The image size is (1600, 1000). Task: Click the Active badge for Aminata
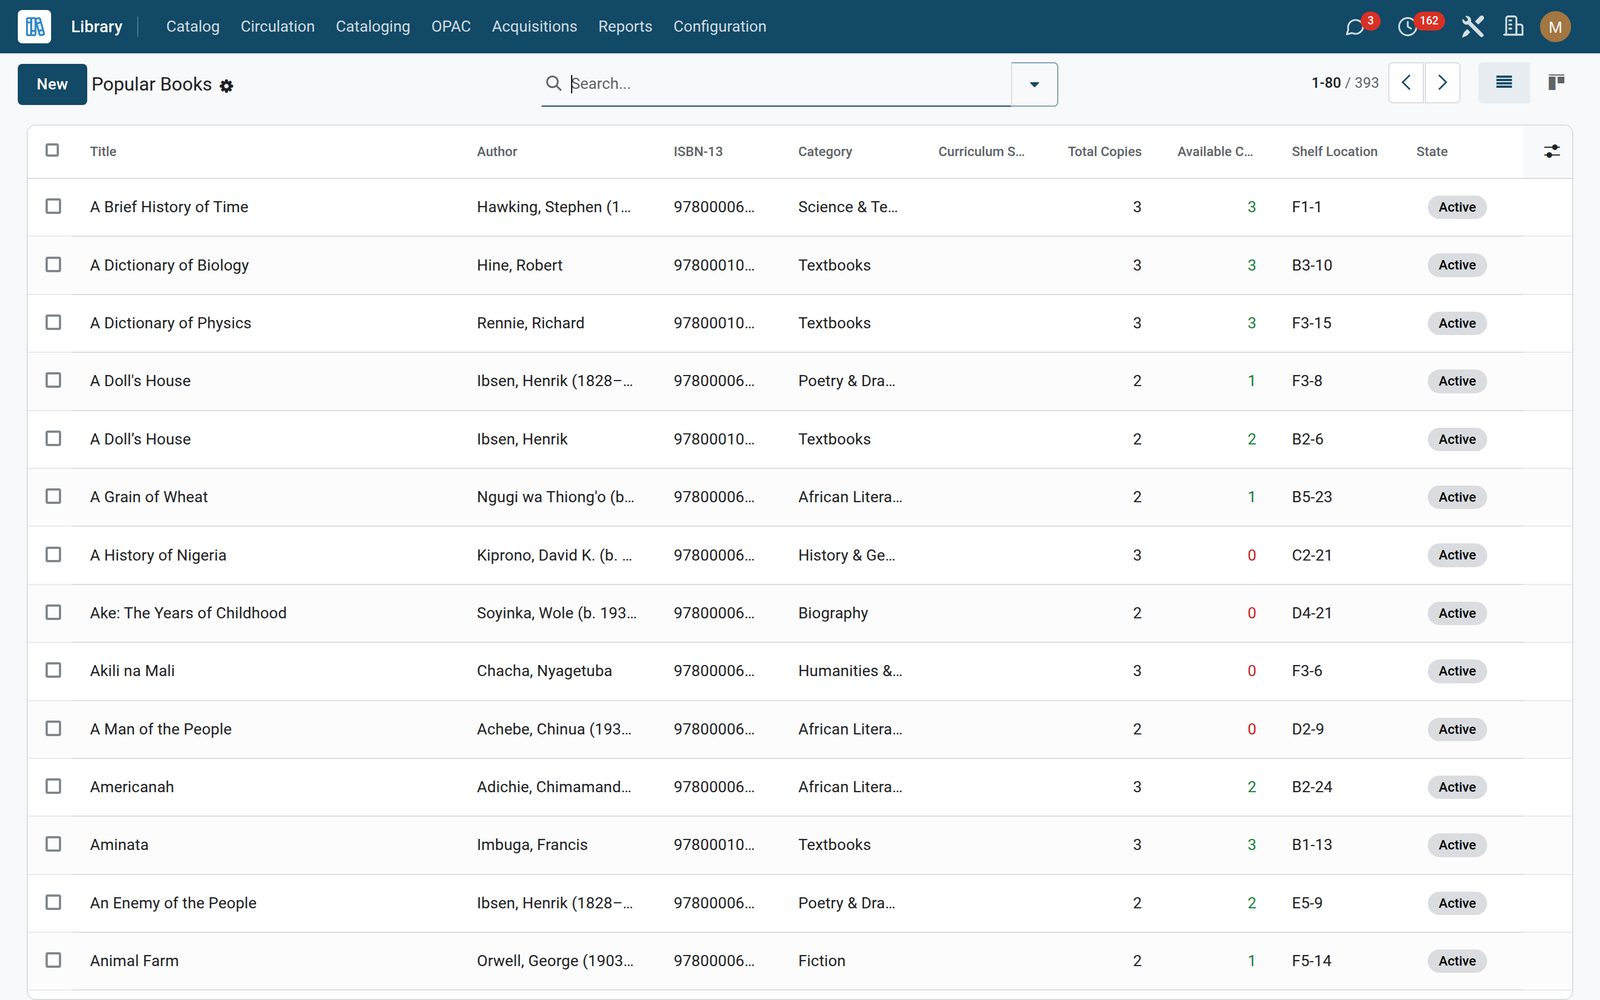point(1457,845)
